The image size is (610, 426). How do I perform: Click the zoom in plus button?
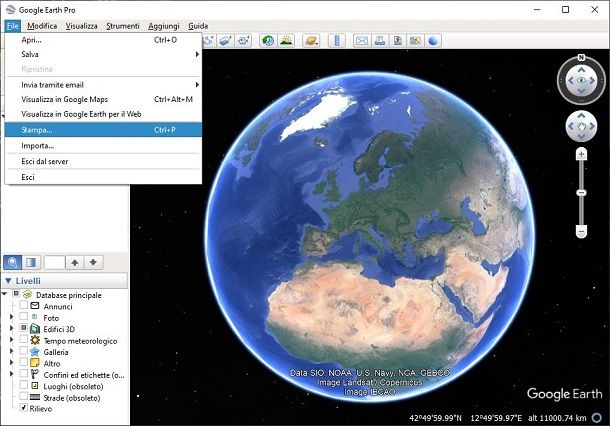pos(581,154)
